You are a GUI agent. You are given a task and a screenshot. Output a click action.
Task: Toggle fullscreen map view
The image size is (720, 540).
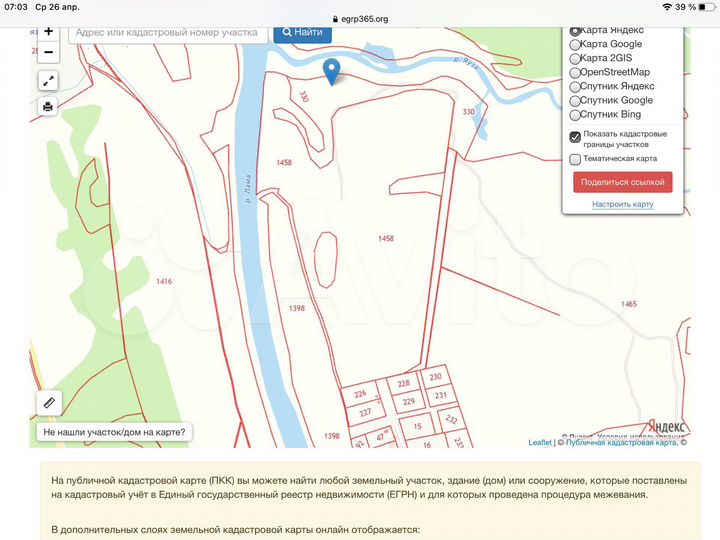(48, 81)
